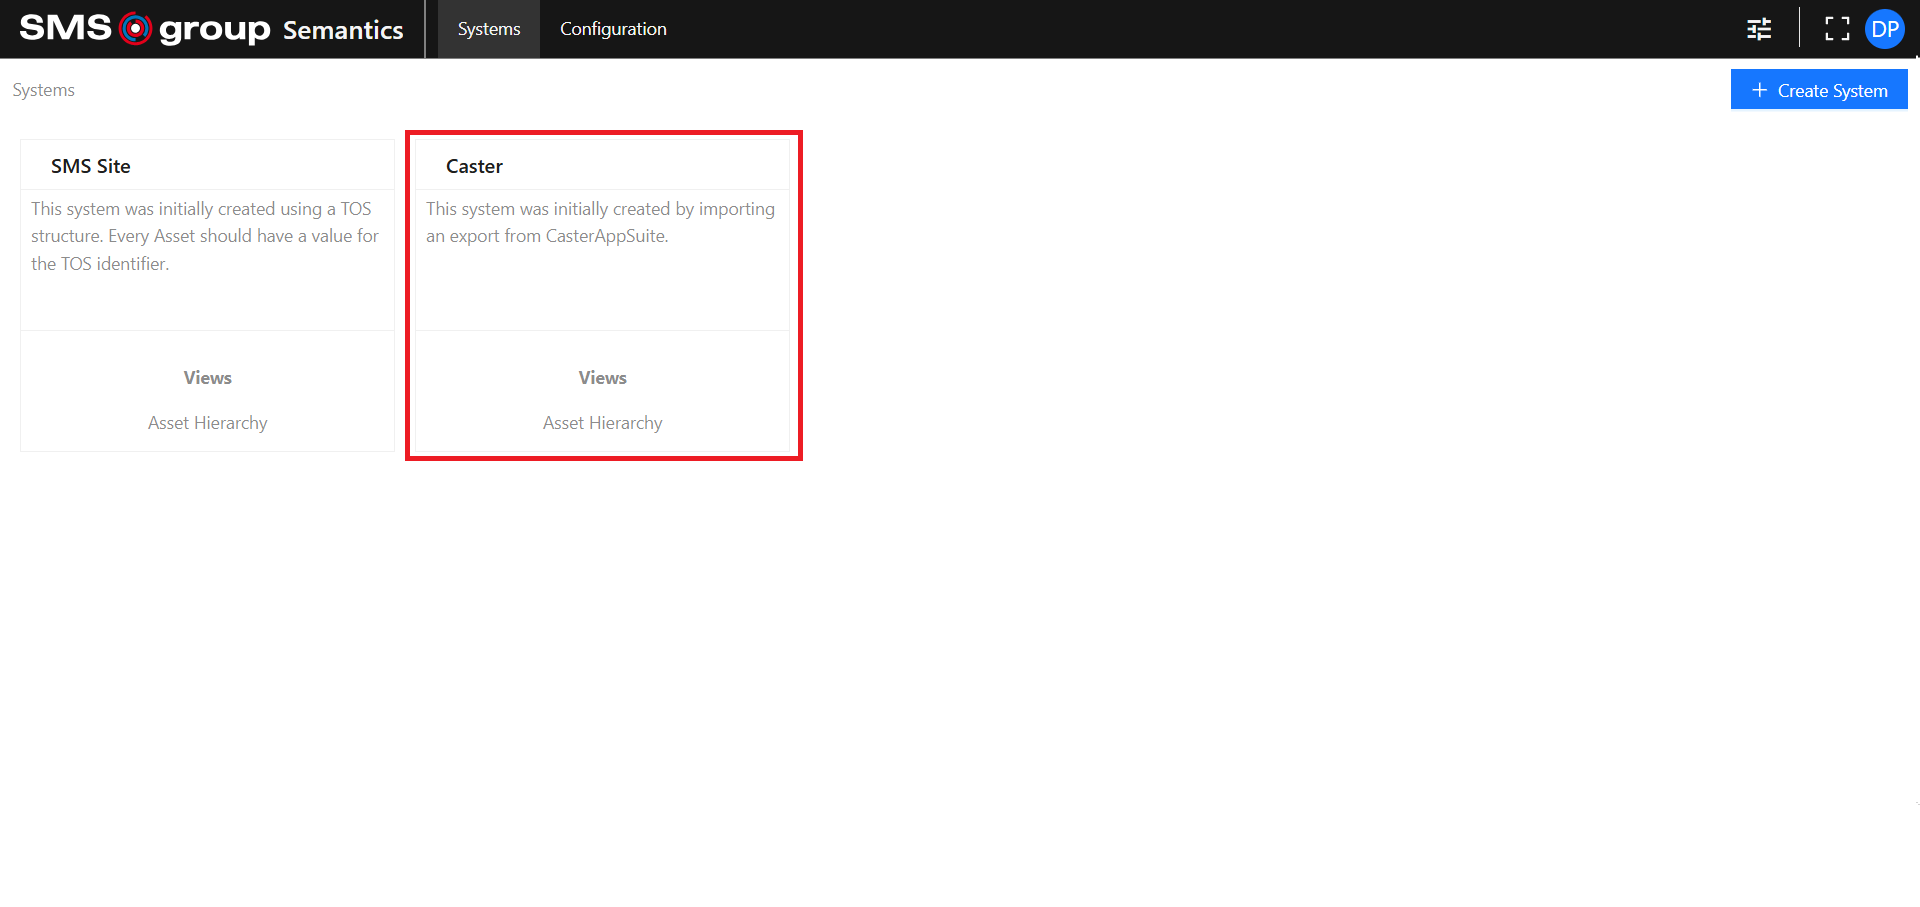
Task: Select the Caster description text
Action: point(600,222)
